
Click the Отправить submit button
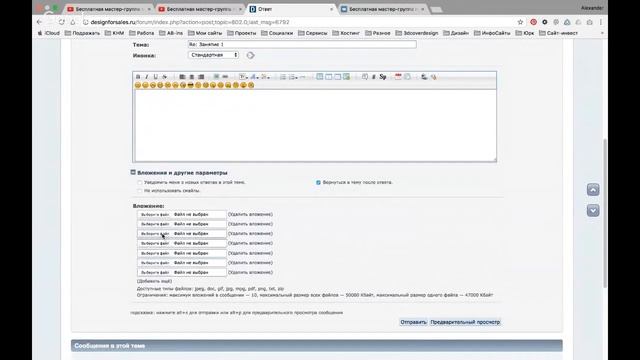413,322
